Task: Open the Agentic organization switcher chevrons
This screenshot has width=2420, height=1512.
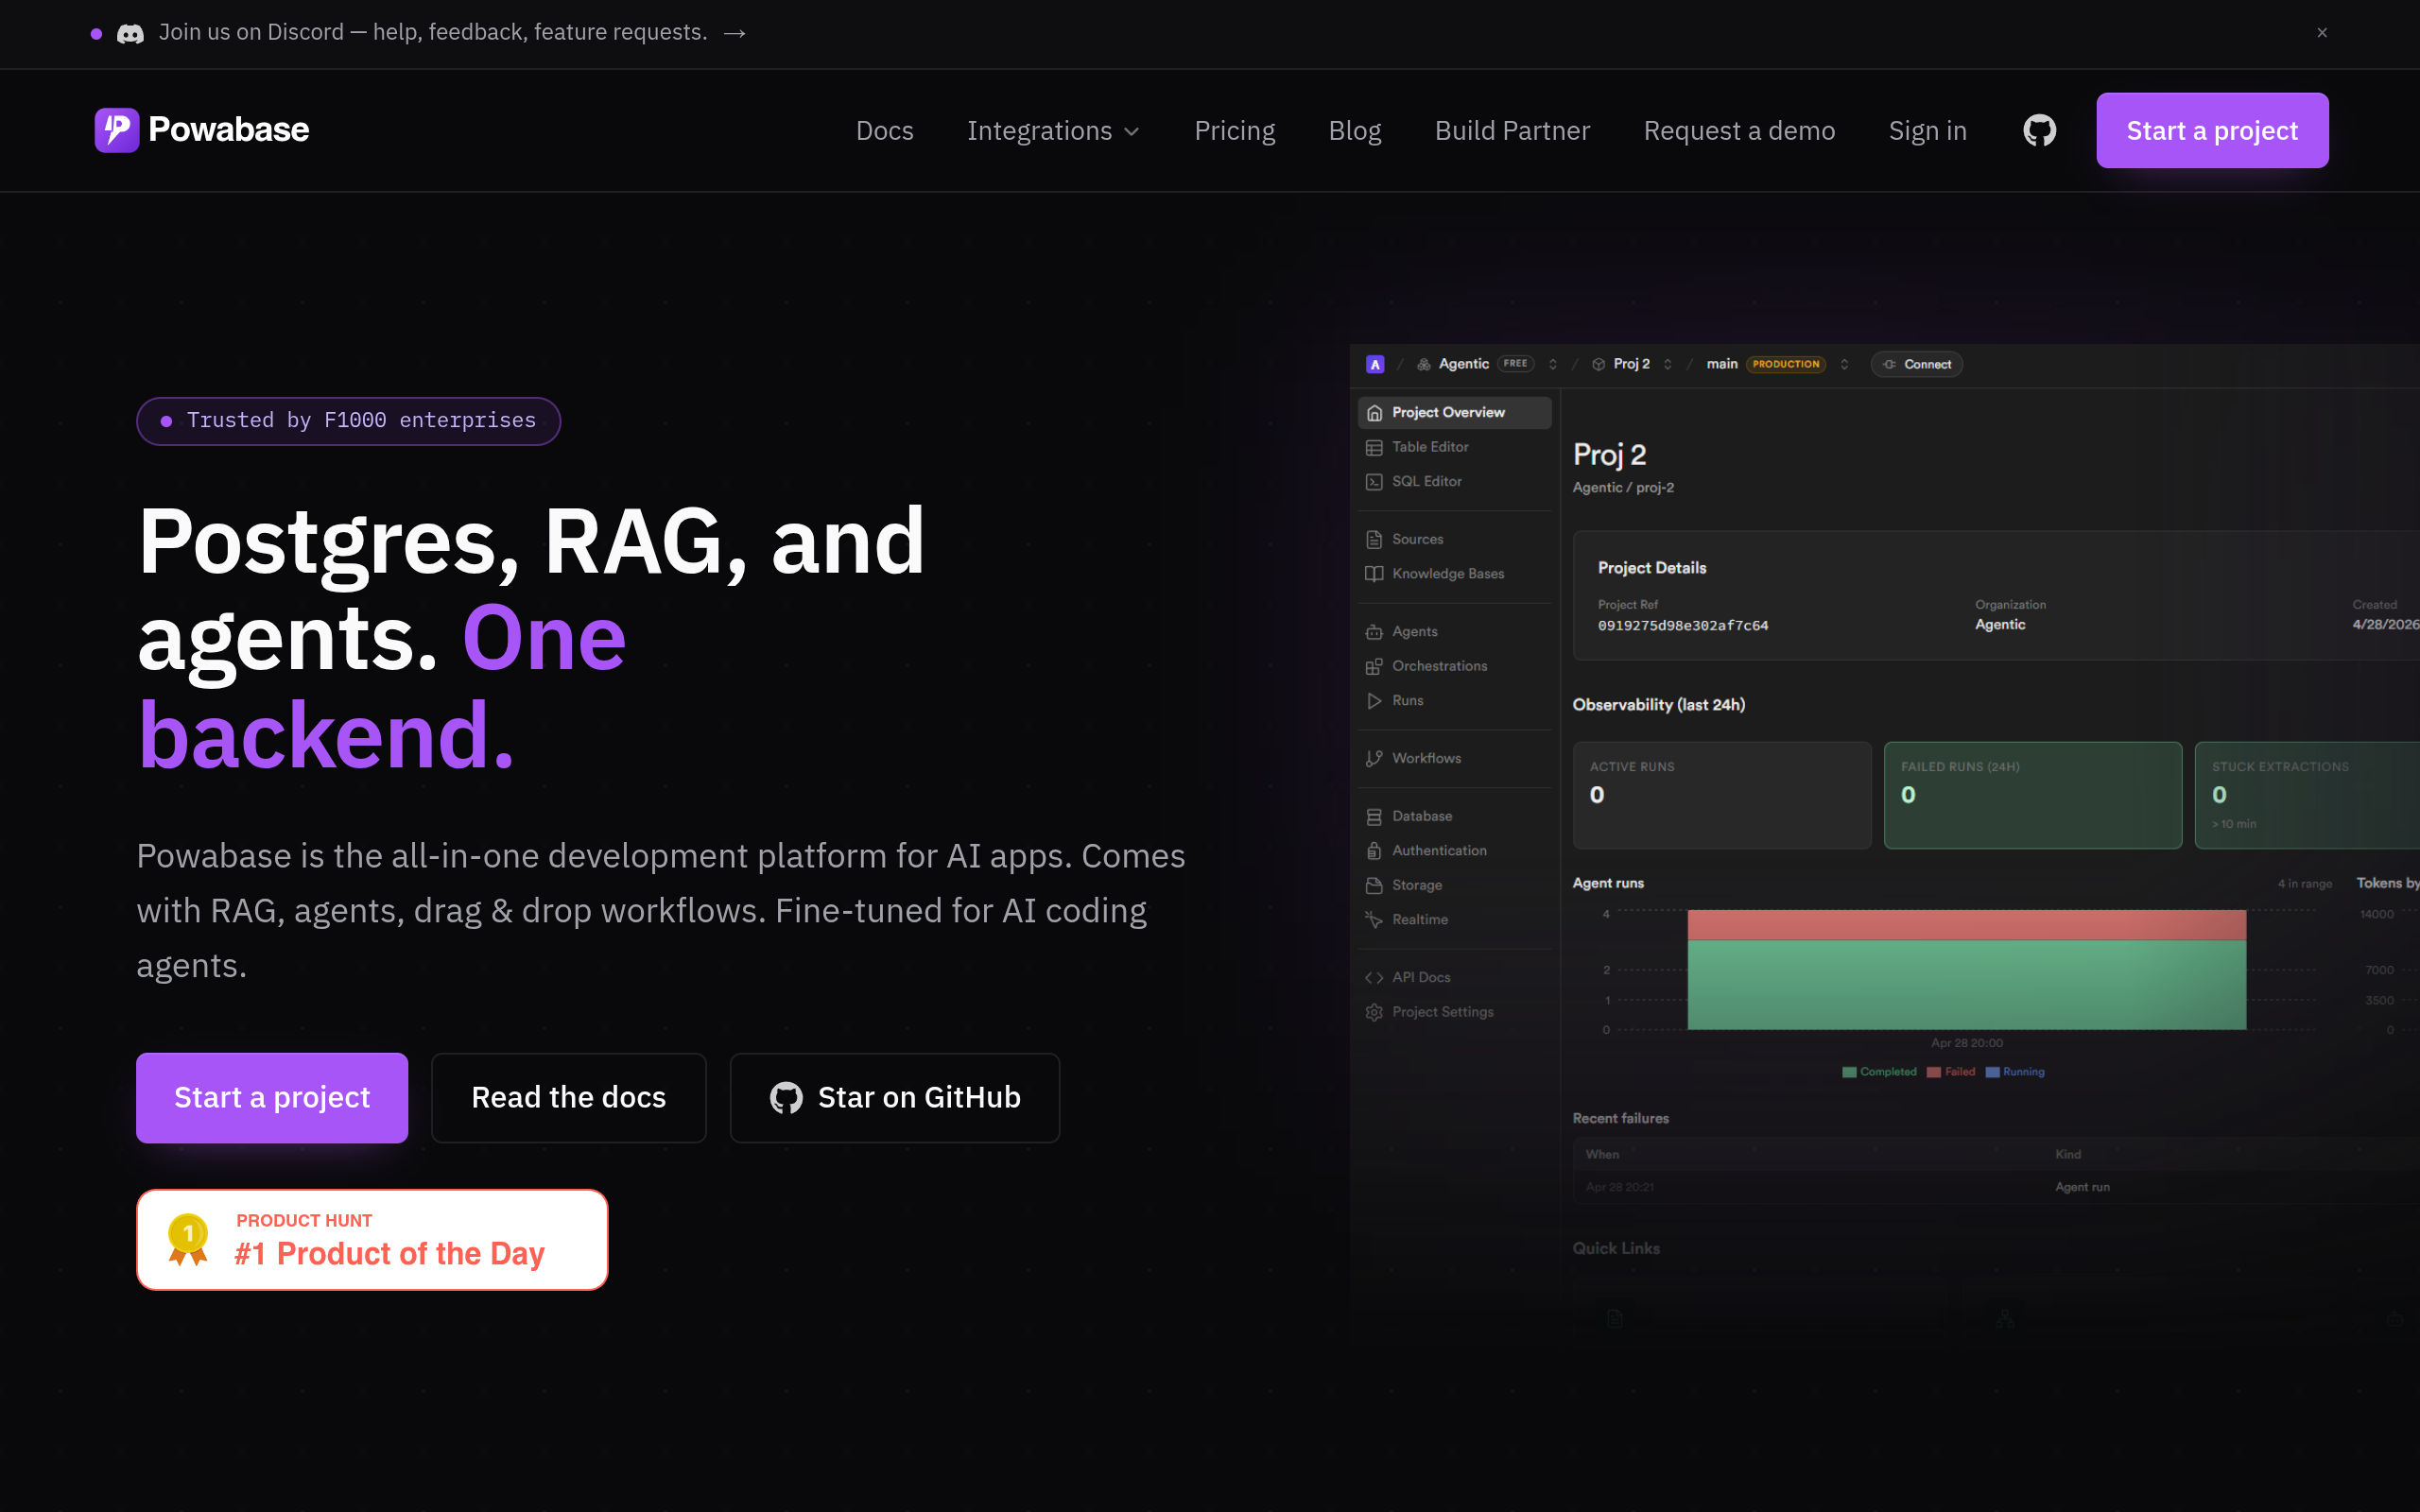Action: (1553, 364)
